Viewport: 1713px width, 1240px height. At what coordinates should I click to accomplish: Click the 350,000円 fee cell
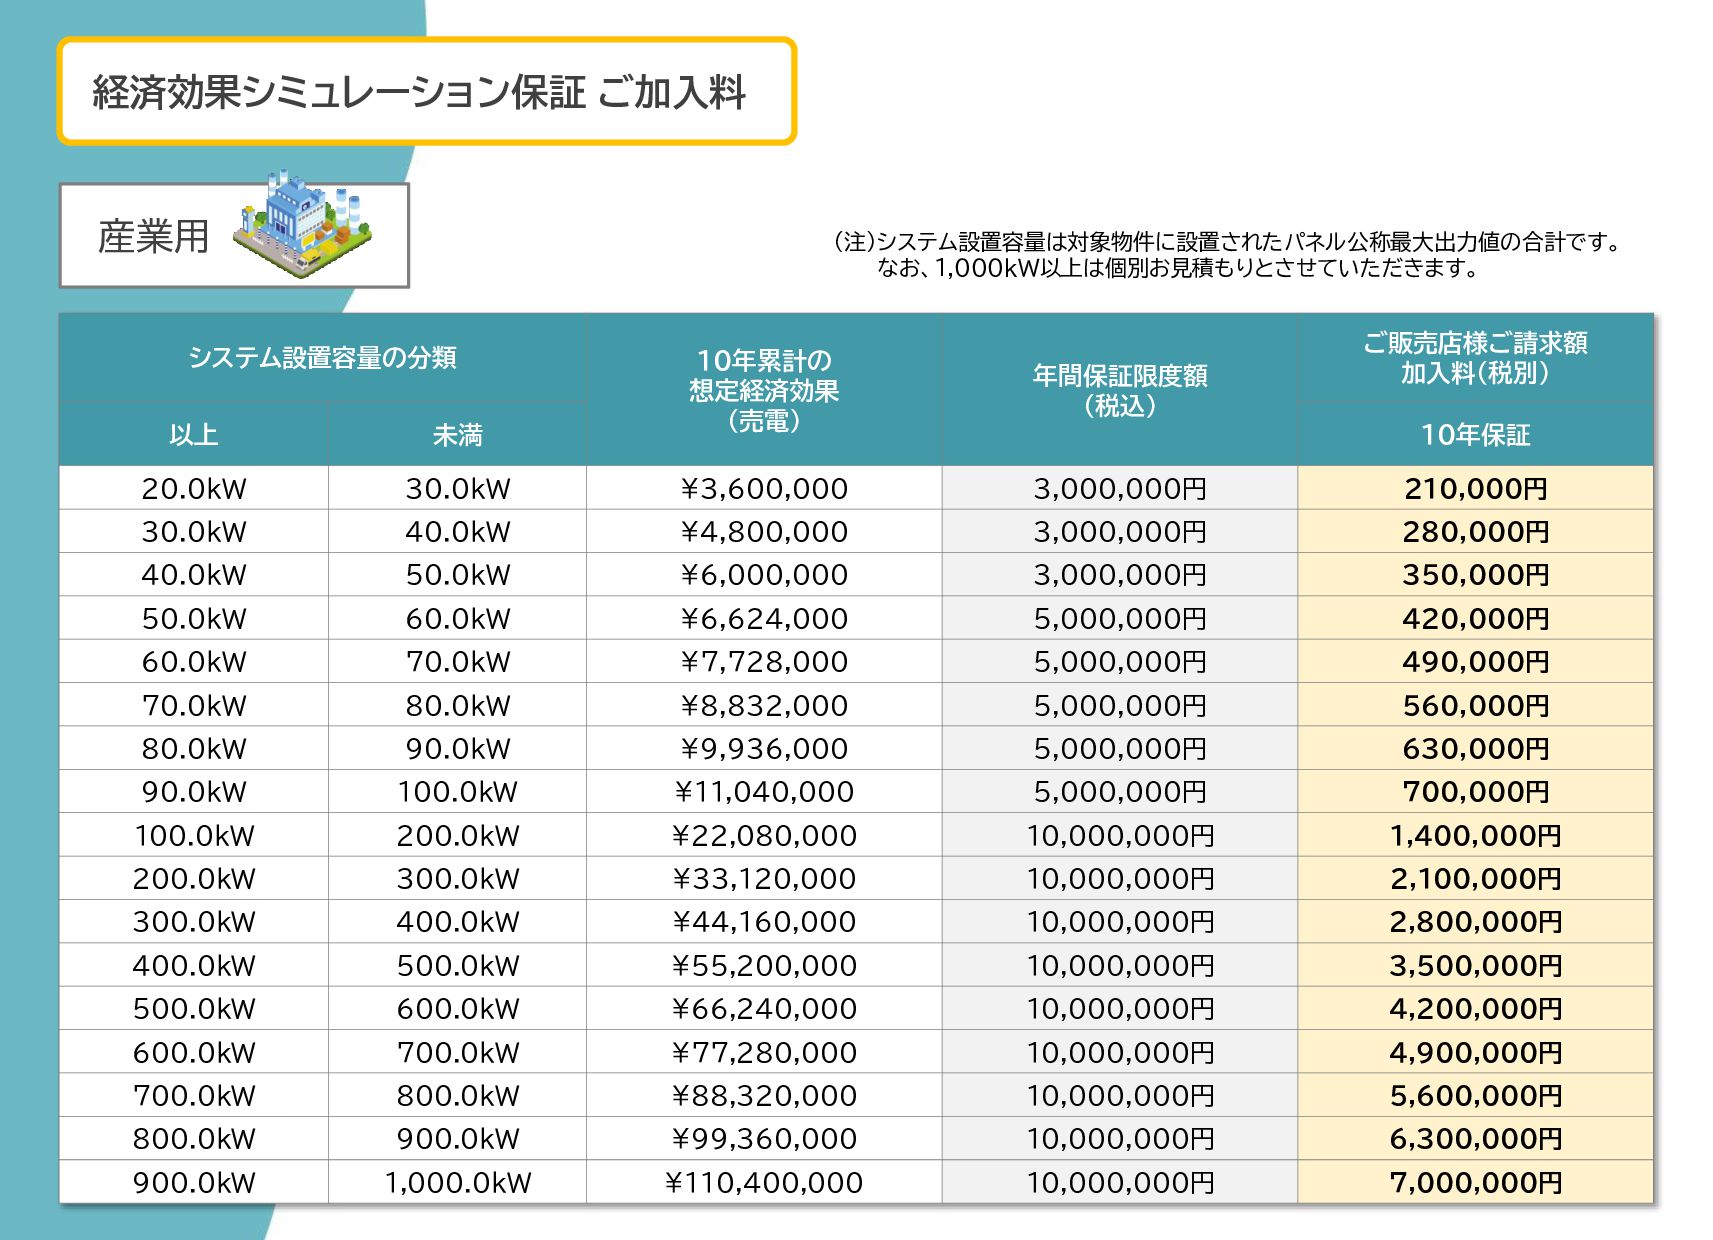coord(1475,574)
